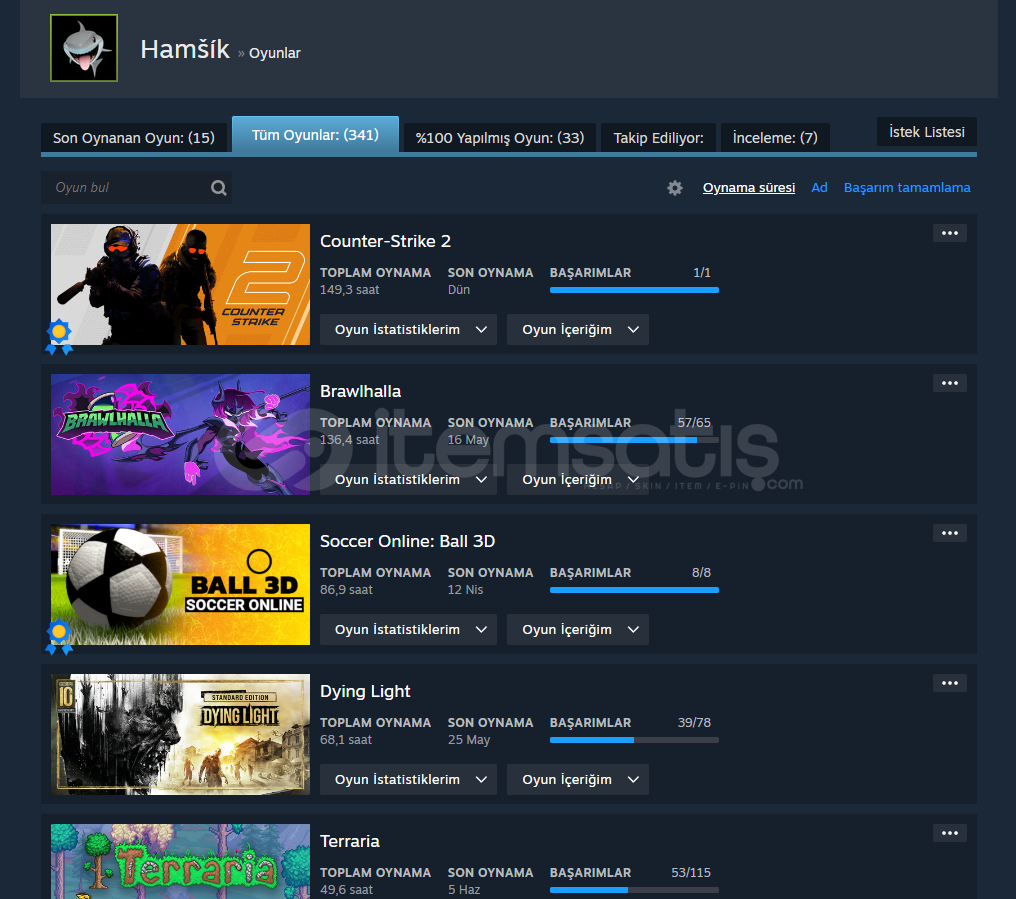
Task: Open the Dying Light game title
Action: (365, 692)
